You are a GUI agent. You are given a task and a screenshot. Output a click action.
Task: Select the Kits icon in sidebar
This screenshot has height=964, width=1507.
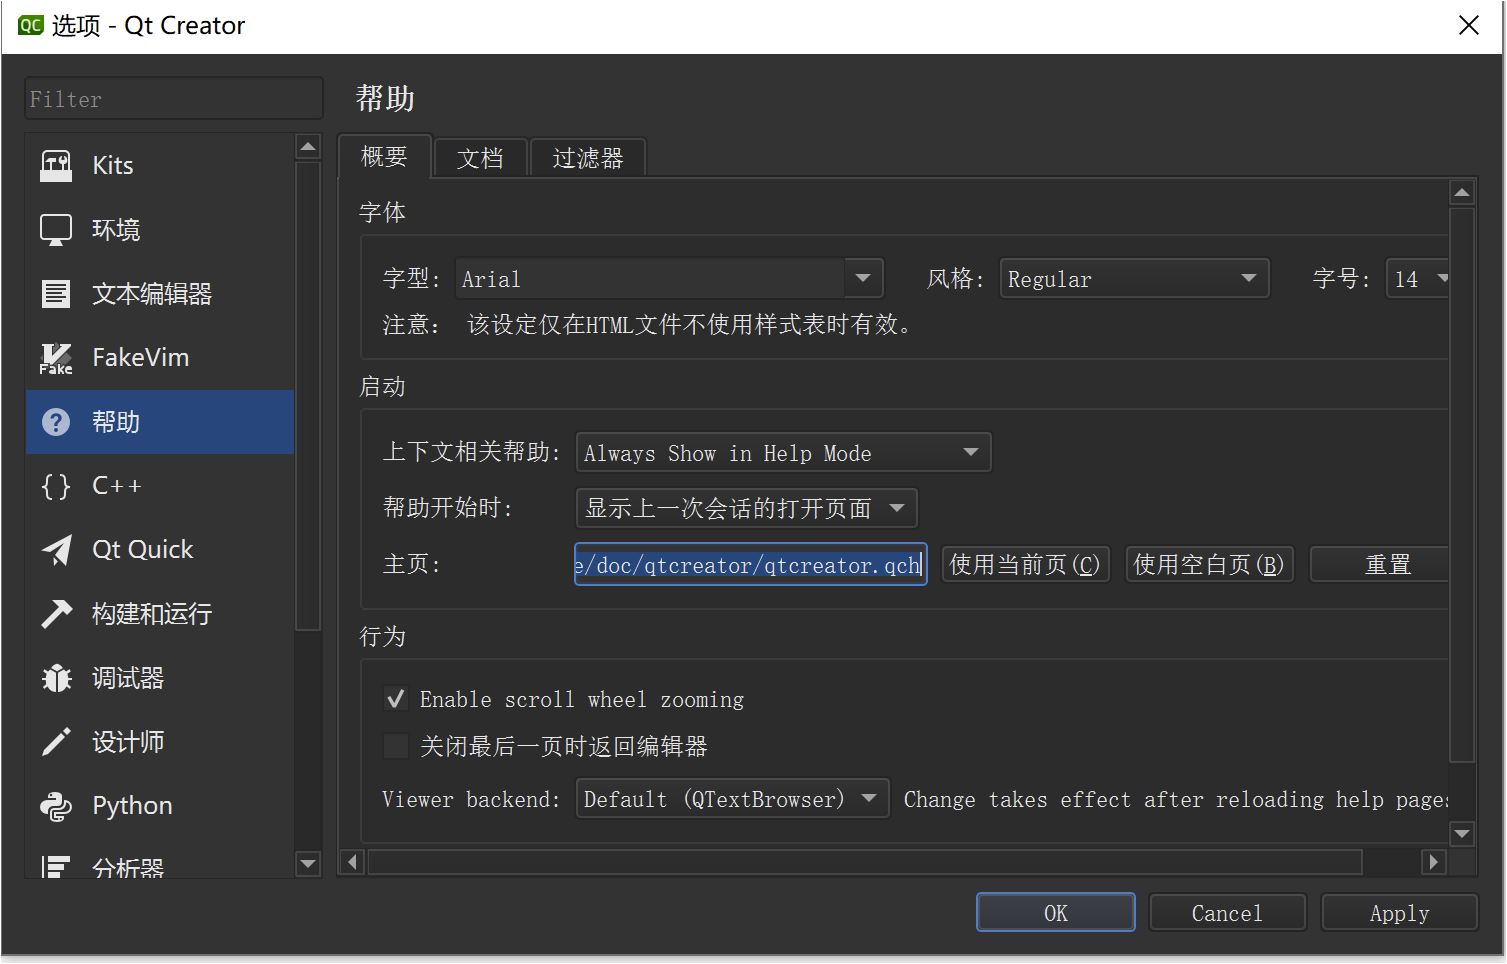pos(56,165)
